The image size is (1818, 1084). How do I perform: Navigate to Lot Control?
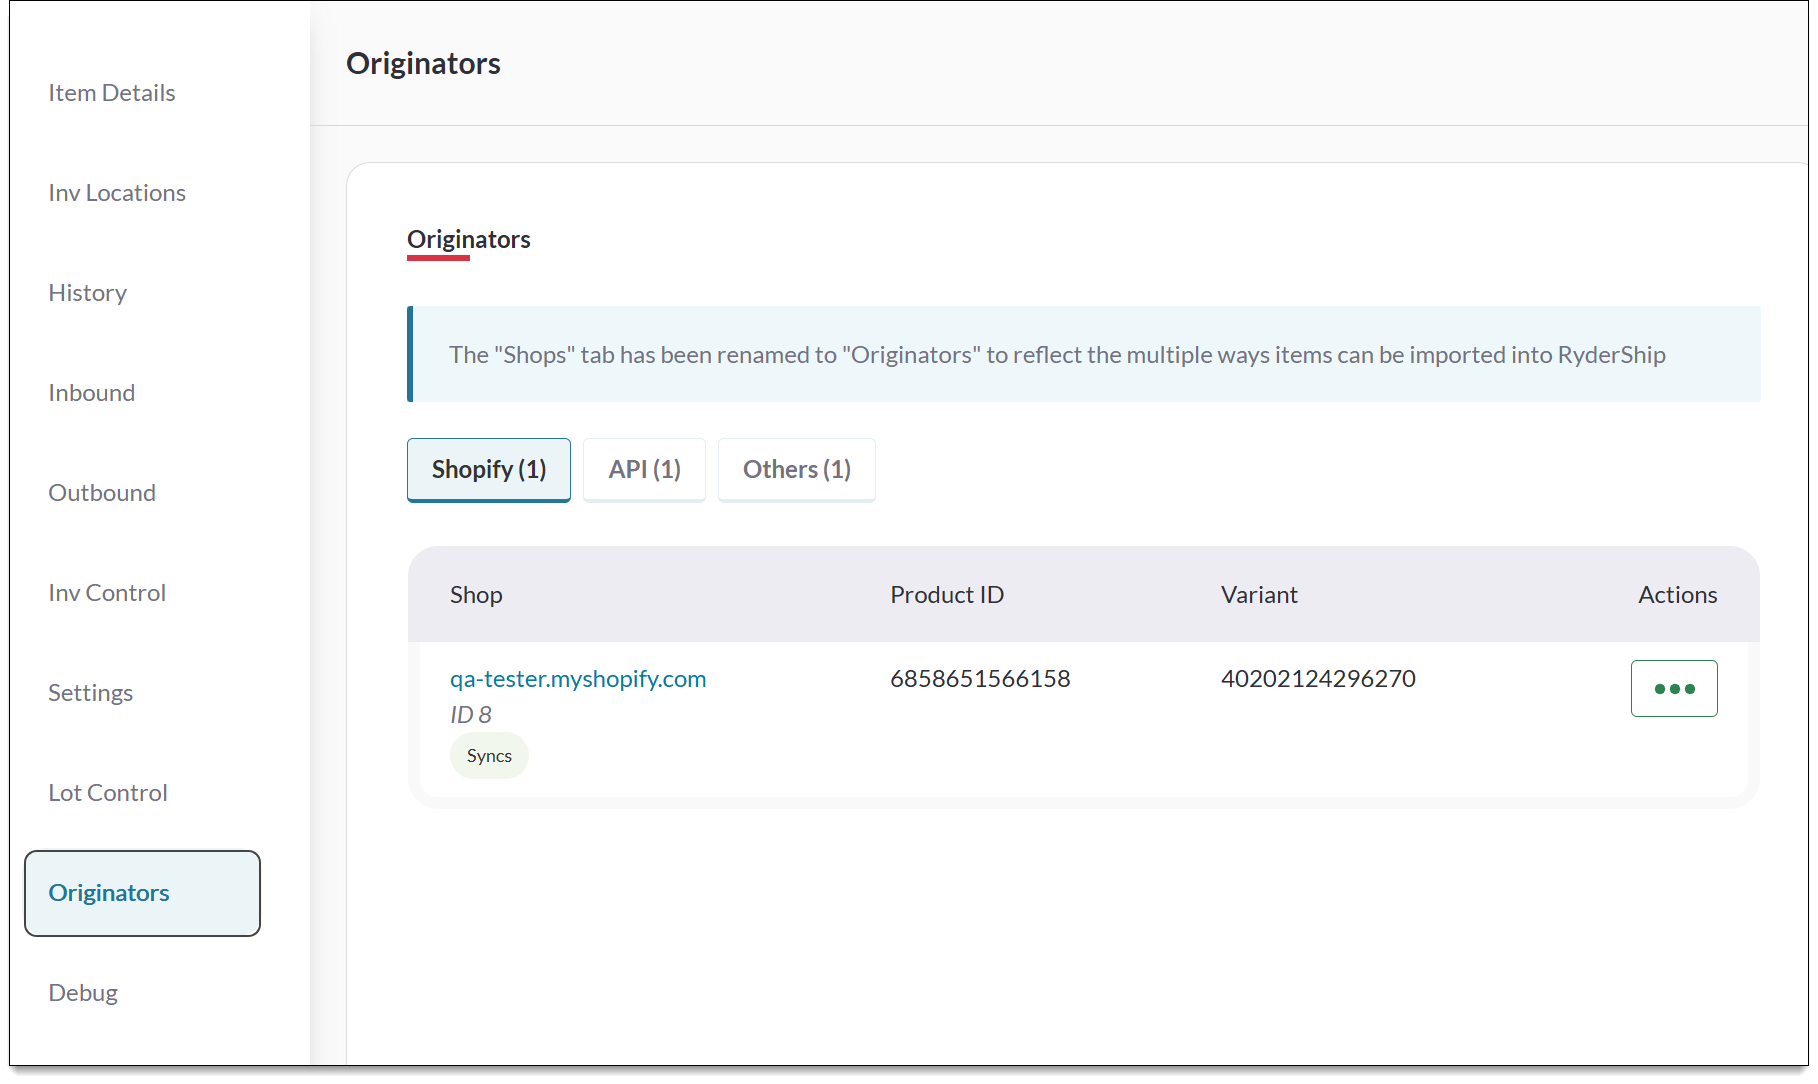107,792
